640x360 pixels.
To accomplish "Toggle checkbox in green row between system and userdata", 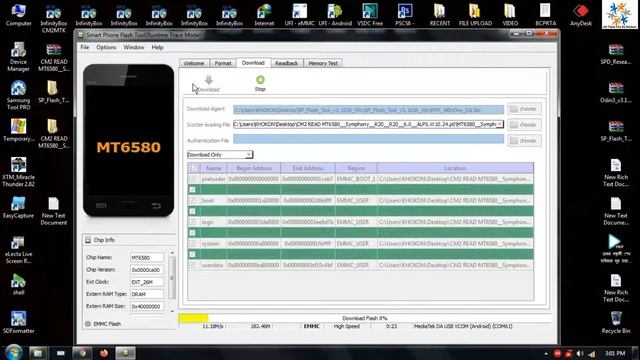I will click(193, 254).
